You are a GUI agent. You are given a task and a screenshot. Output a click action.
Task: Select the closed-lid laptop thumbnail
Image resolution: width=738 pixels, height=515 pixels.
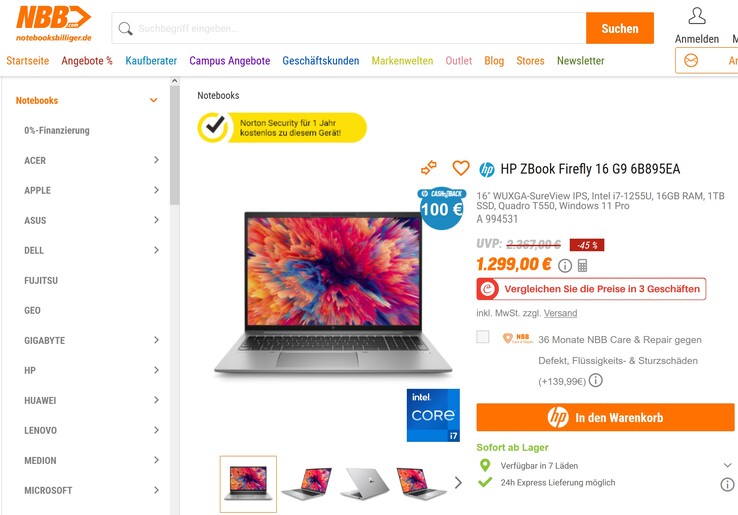click(364, 483)
